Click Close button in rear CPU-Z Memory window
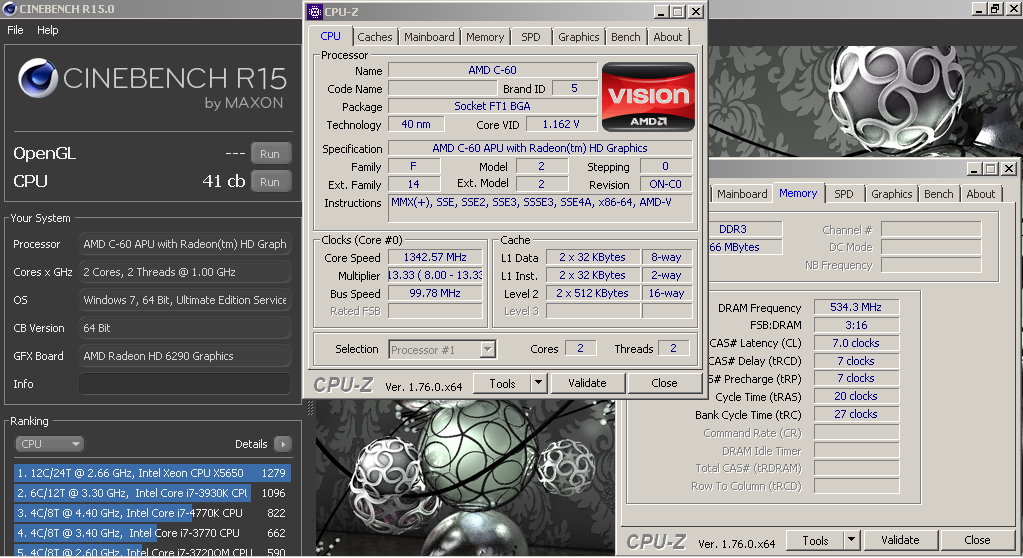This screenshot has height=558, width=1023. 977,540
